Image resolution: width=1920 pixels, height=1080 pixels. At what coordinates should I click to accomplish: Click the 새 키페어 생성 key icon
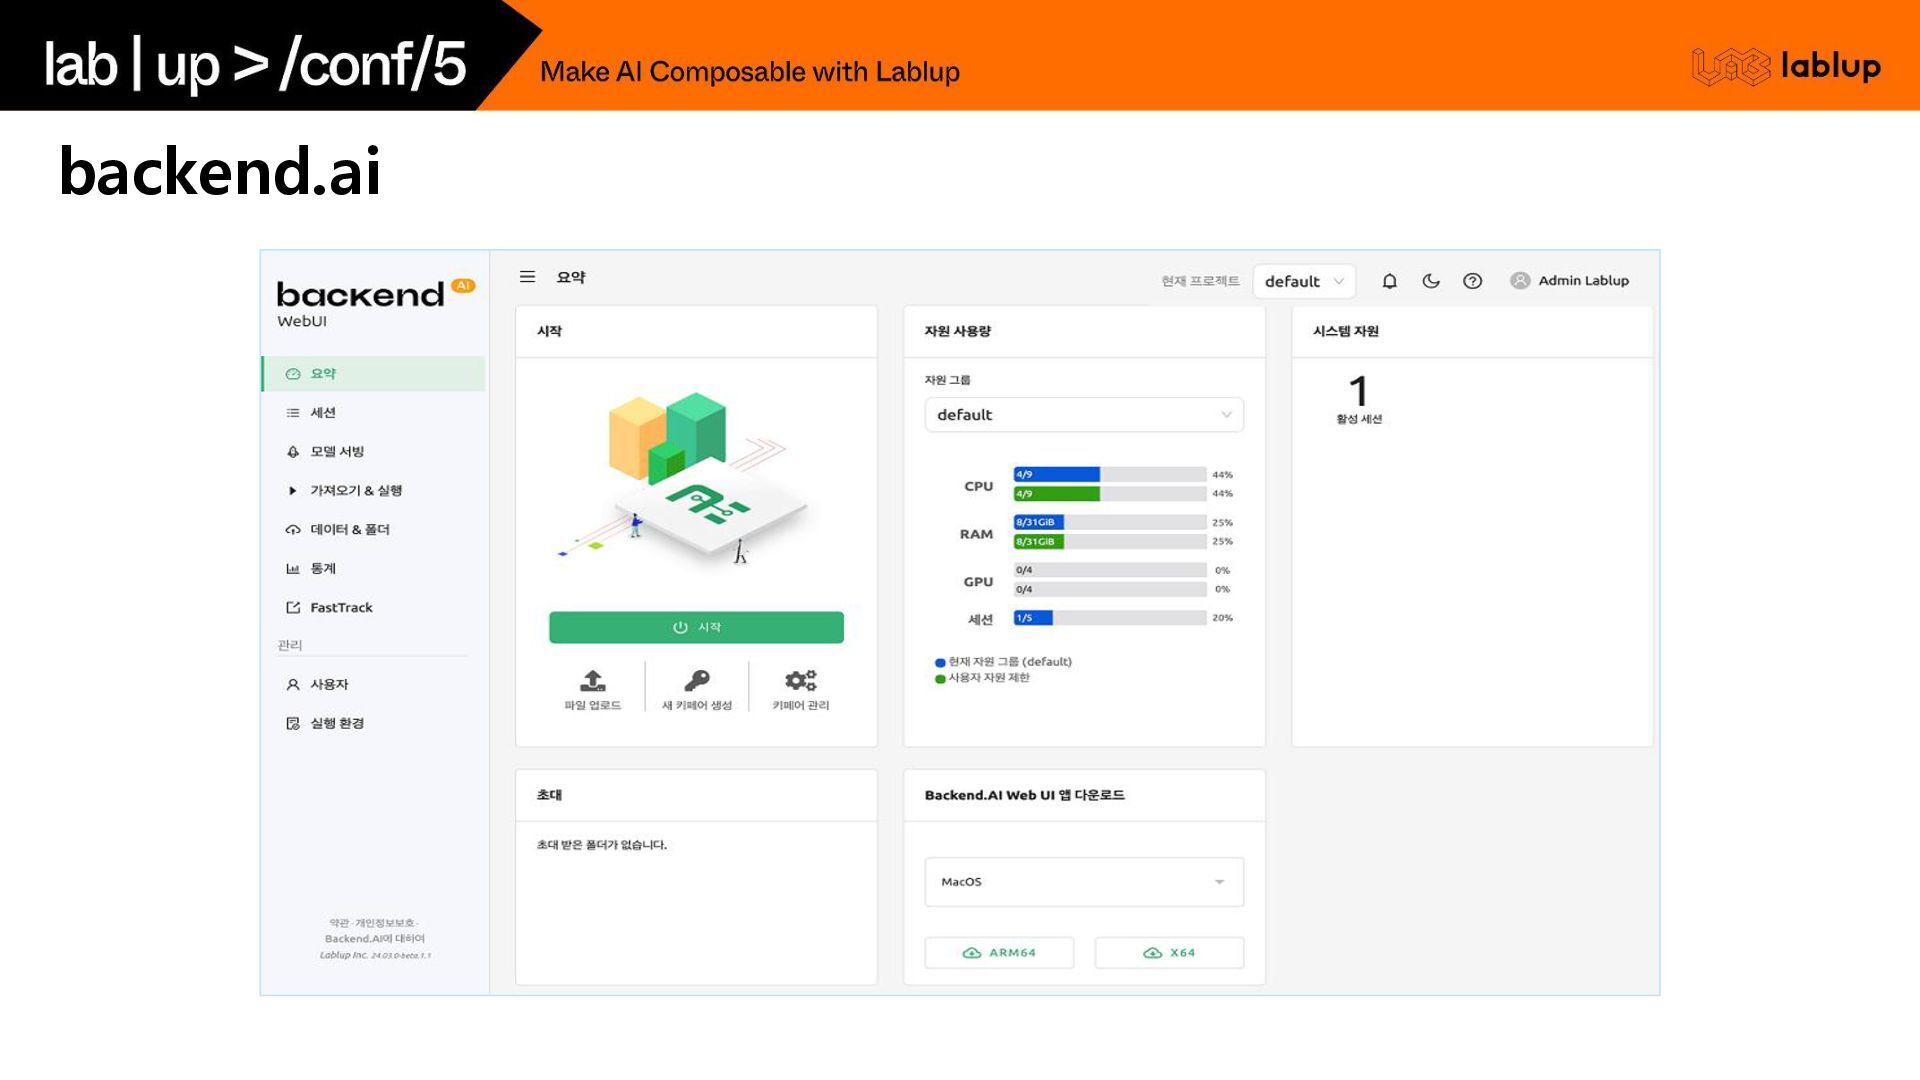coord(696,681)
